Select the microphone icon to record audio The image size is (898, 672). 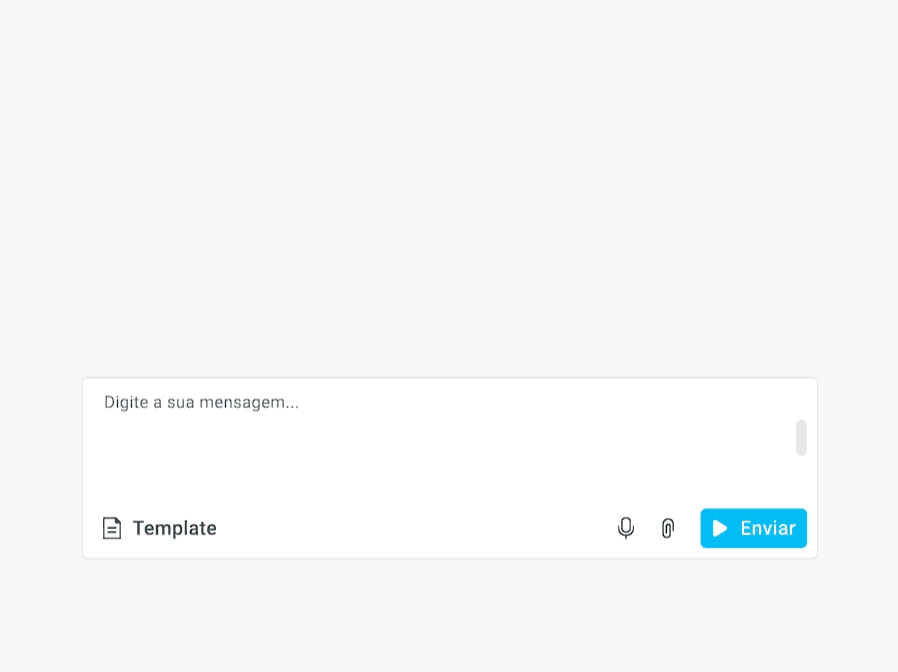626,528
